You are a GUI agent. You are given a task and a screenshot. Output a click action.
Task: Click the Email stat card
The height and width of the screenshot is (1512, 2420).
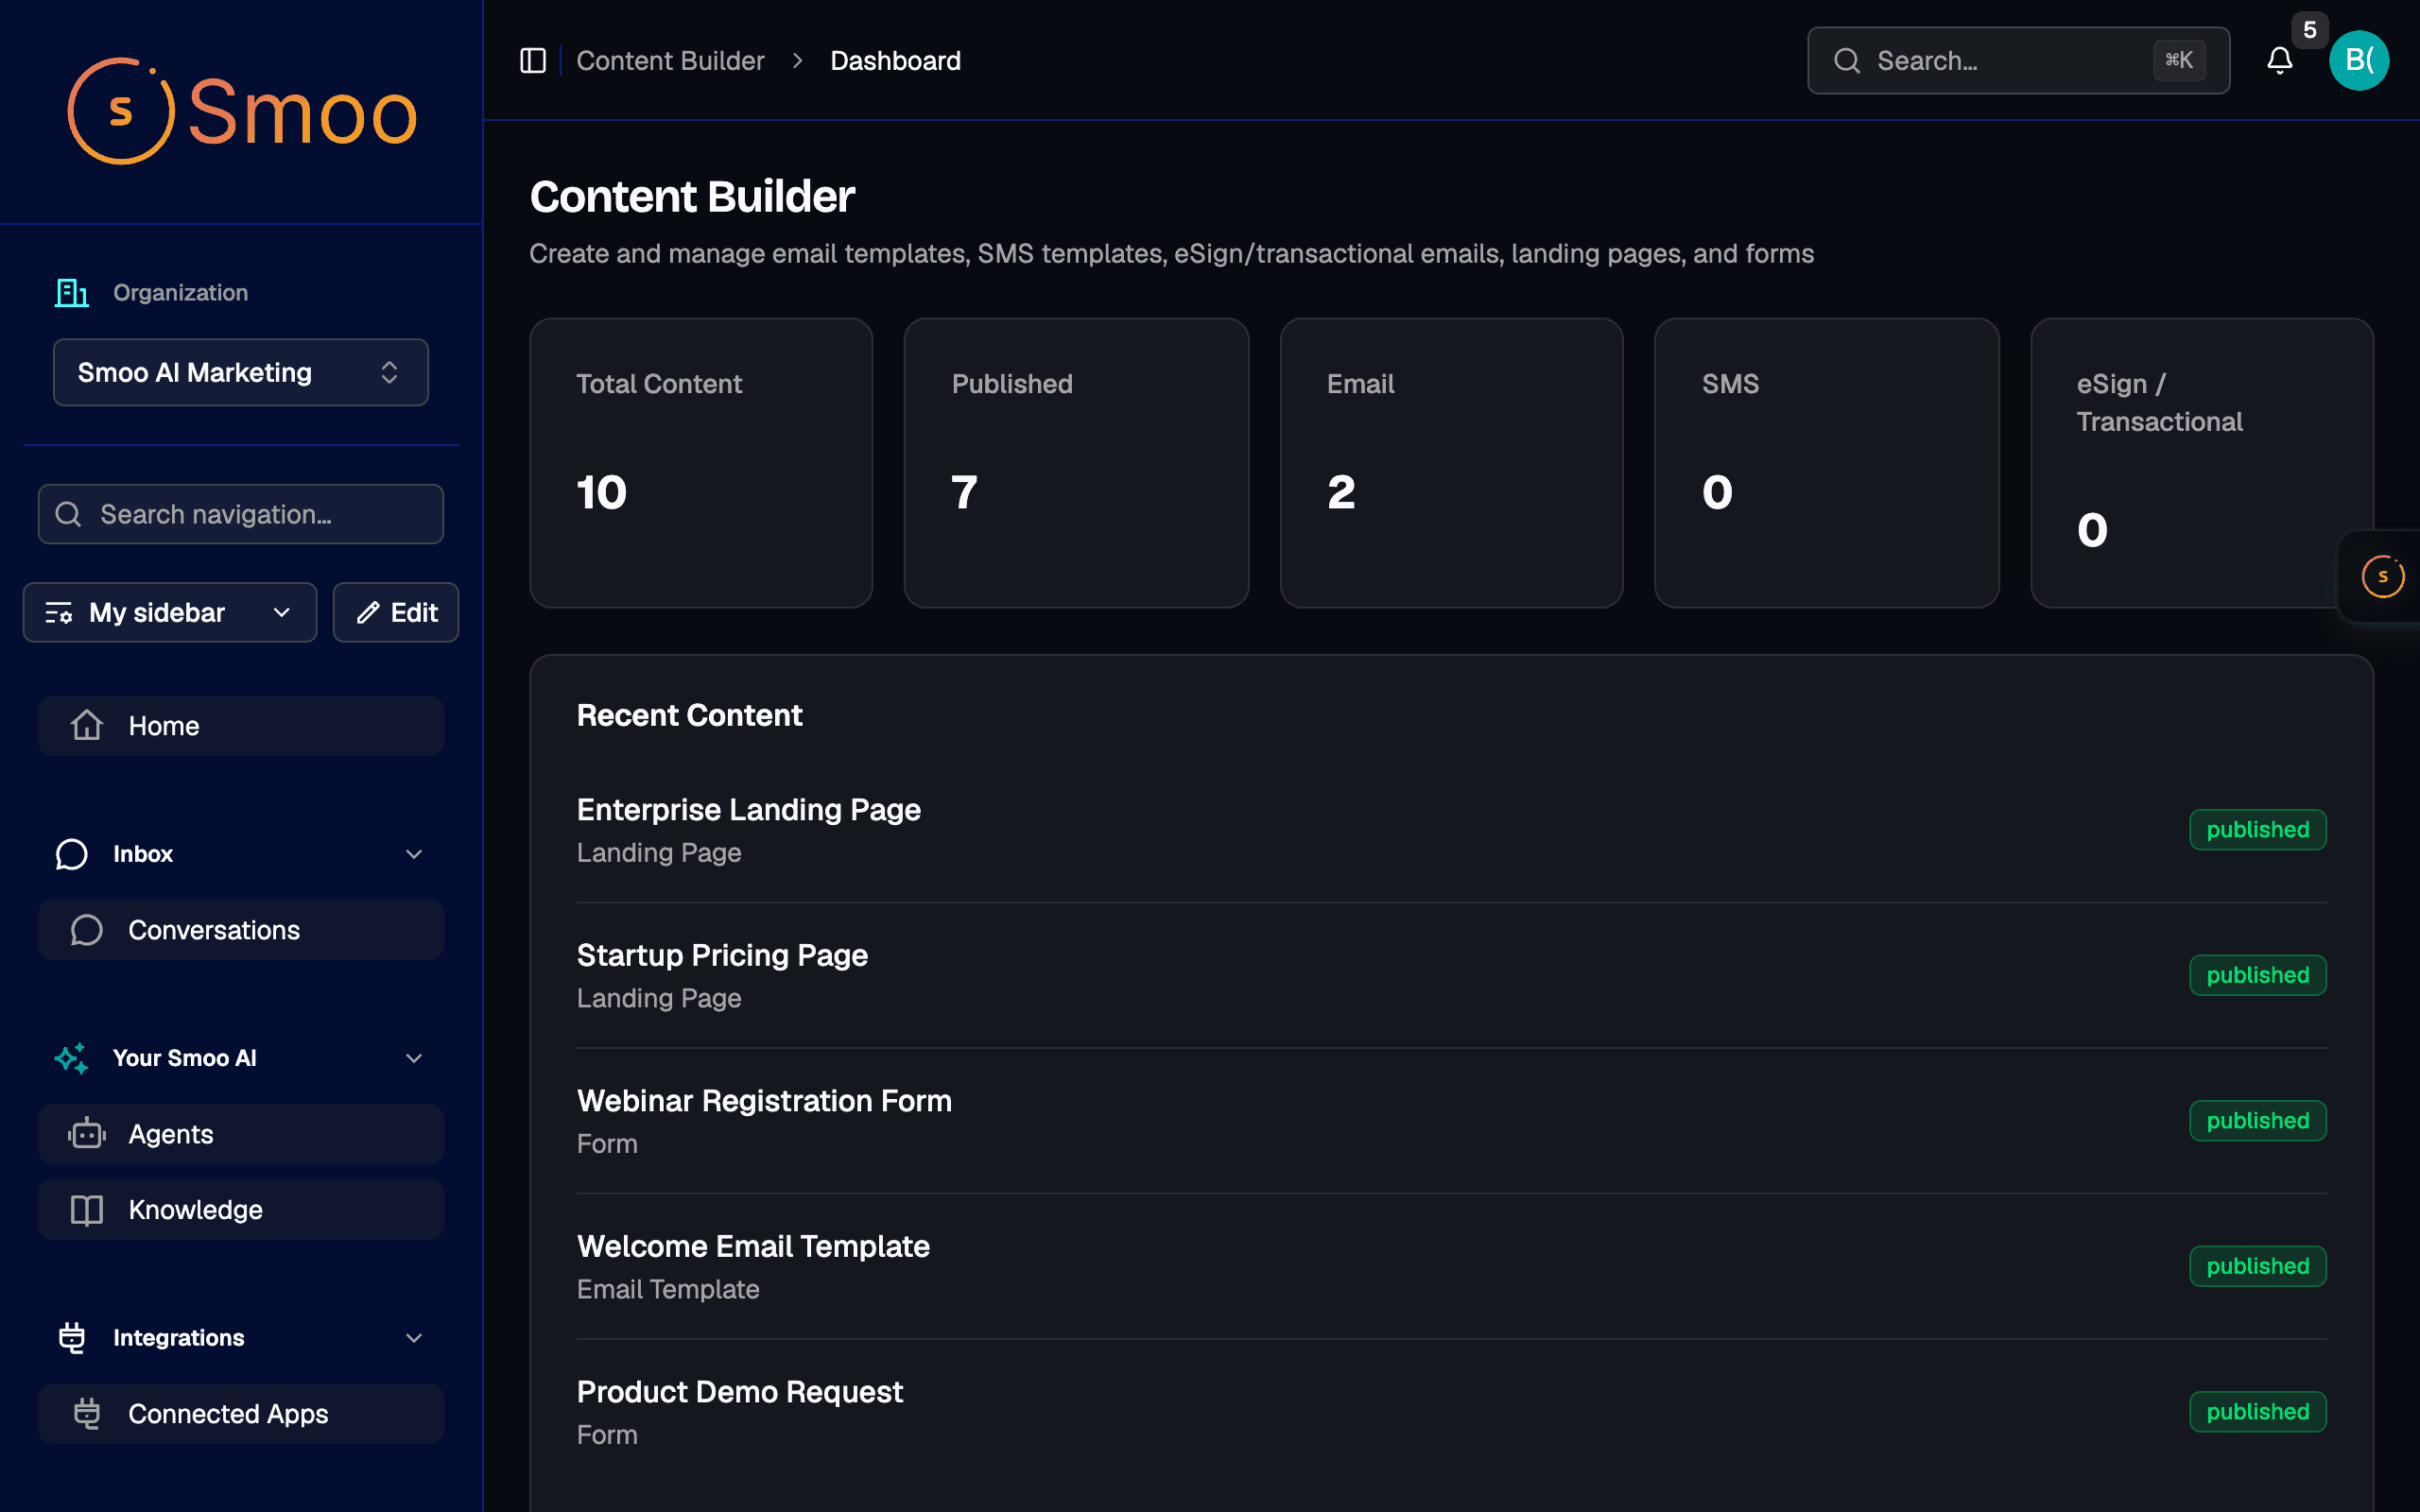[1451, 463]
